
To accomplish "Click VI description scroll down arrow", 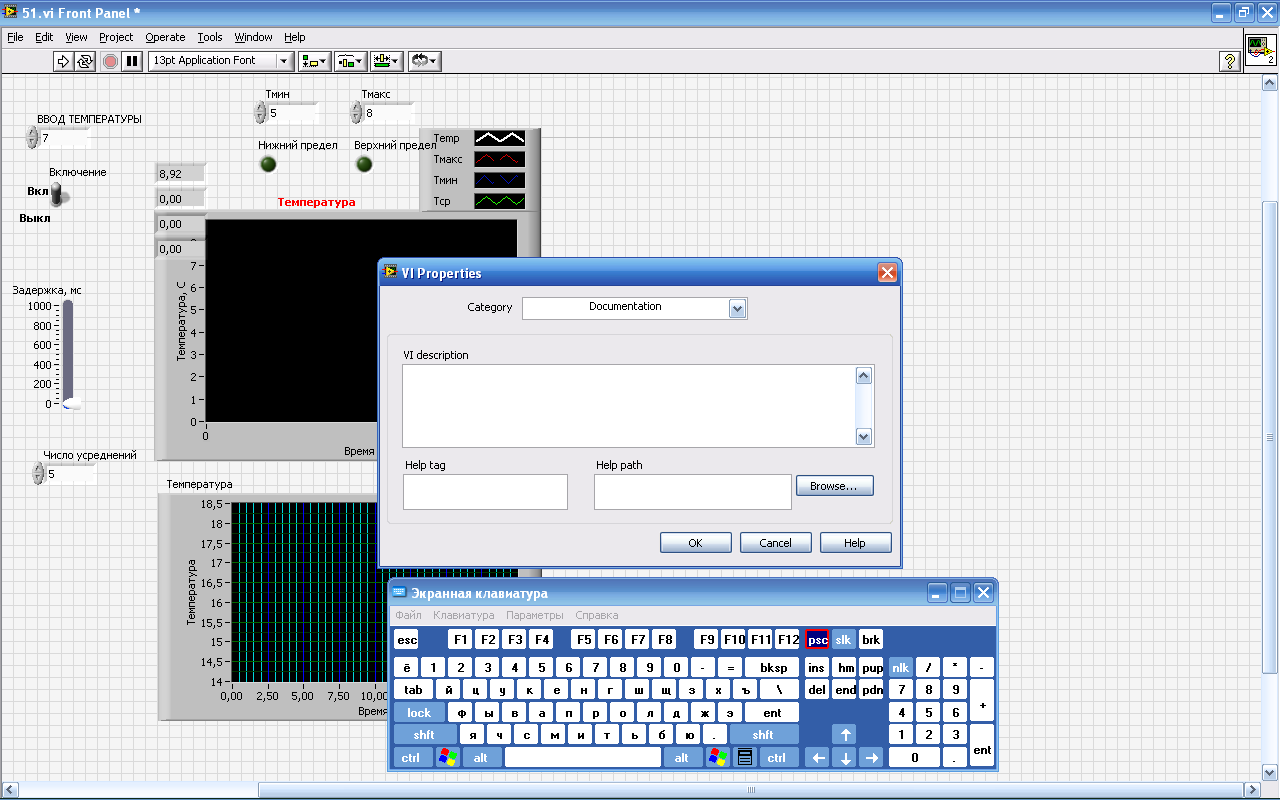I will point(864,437).
